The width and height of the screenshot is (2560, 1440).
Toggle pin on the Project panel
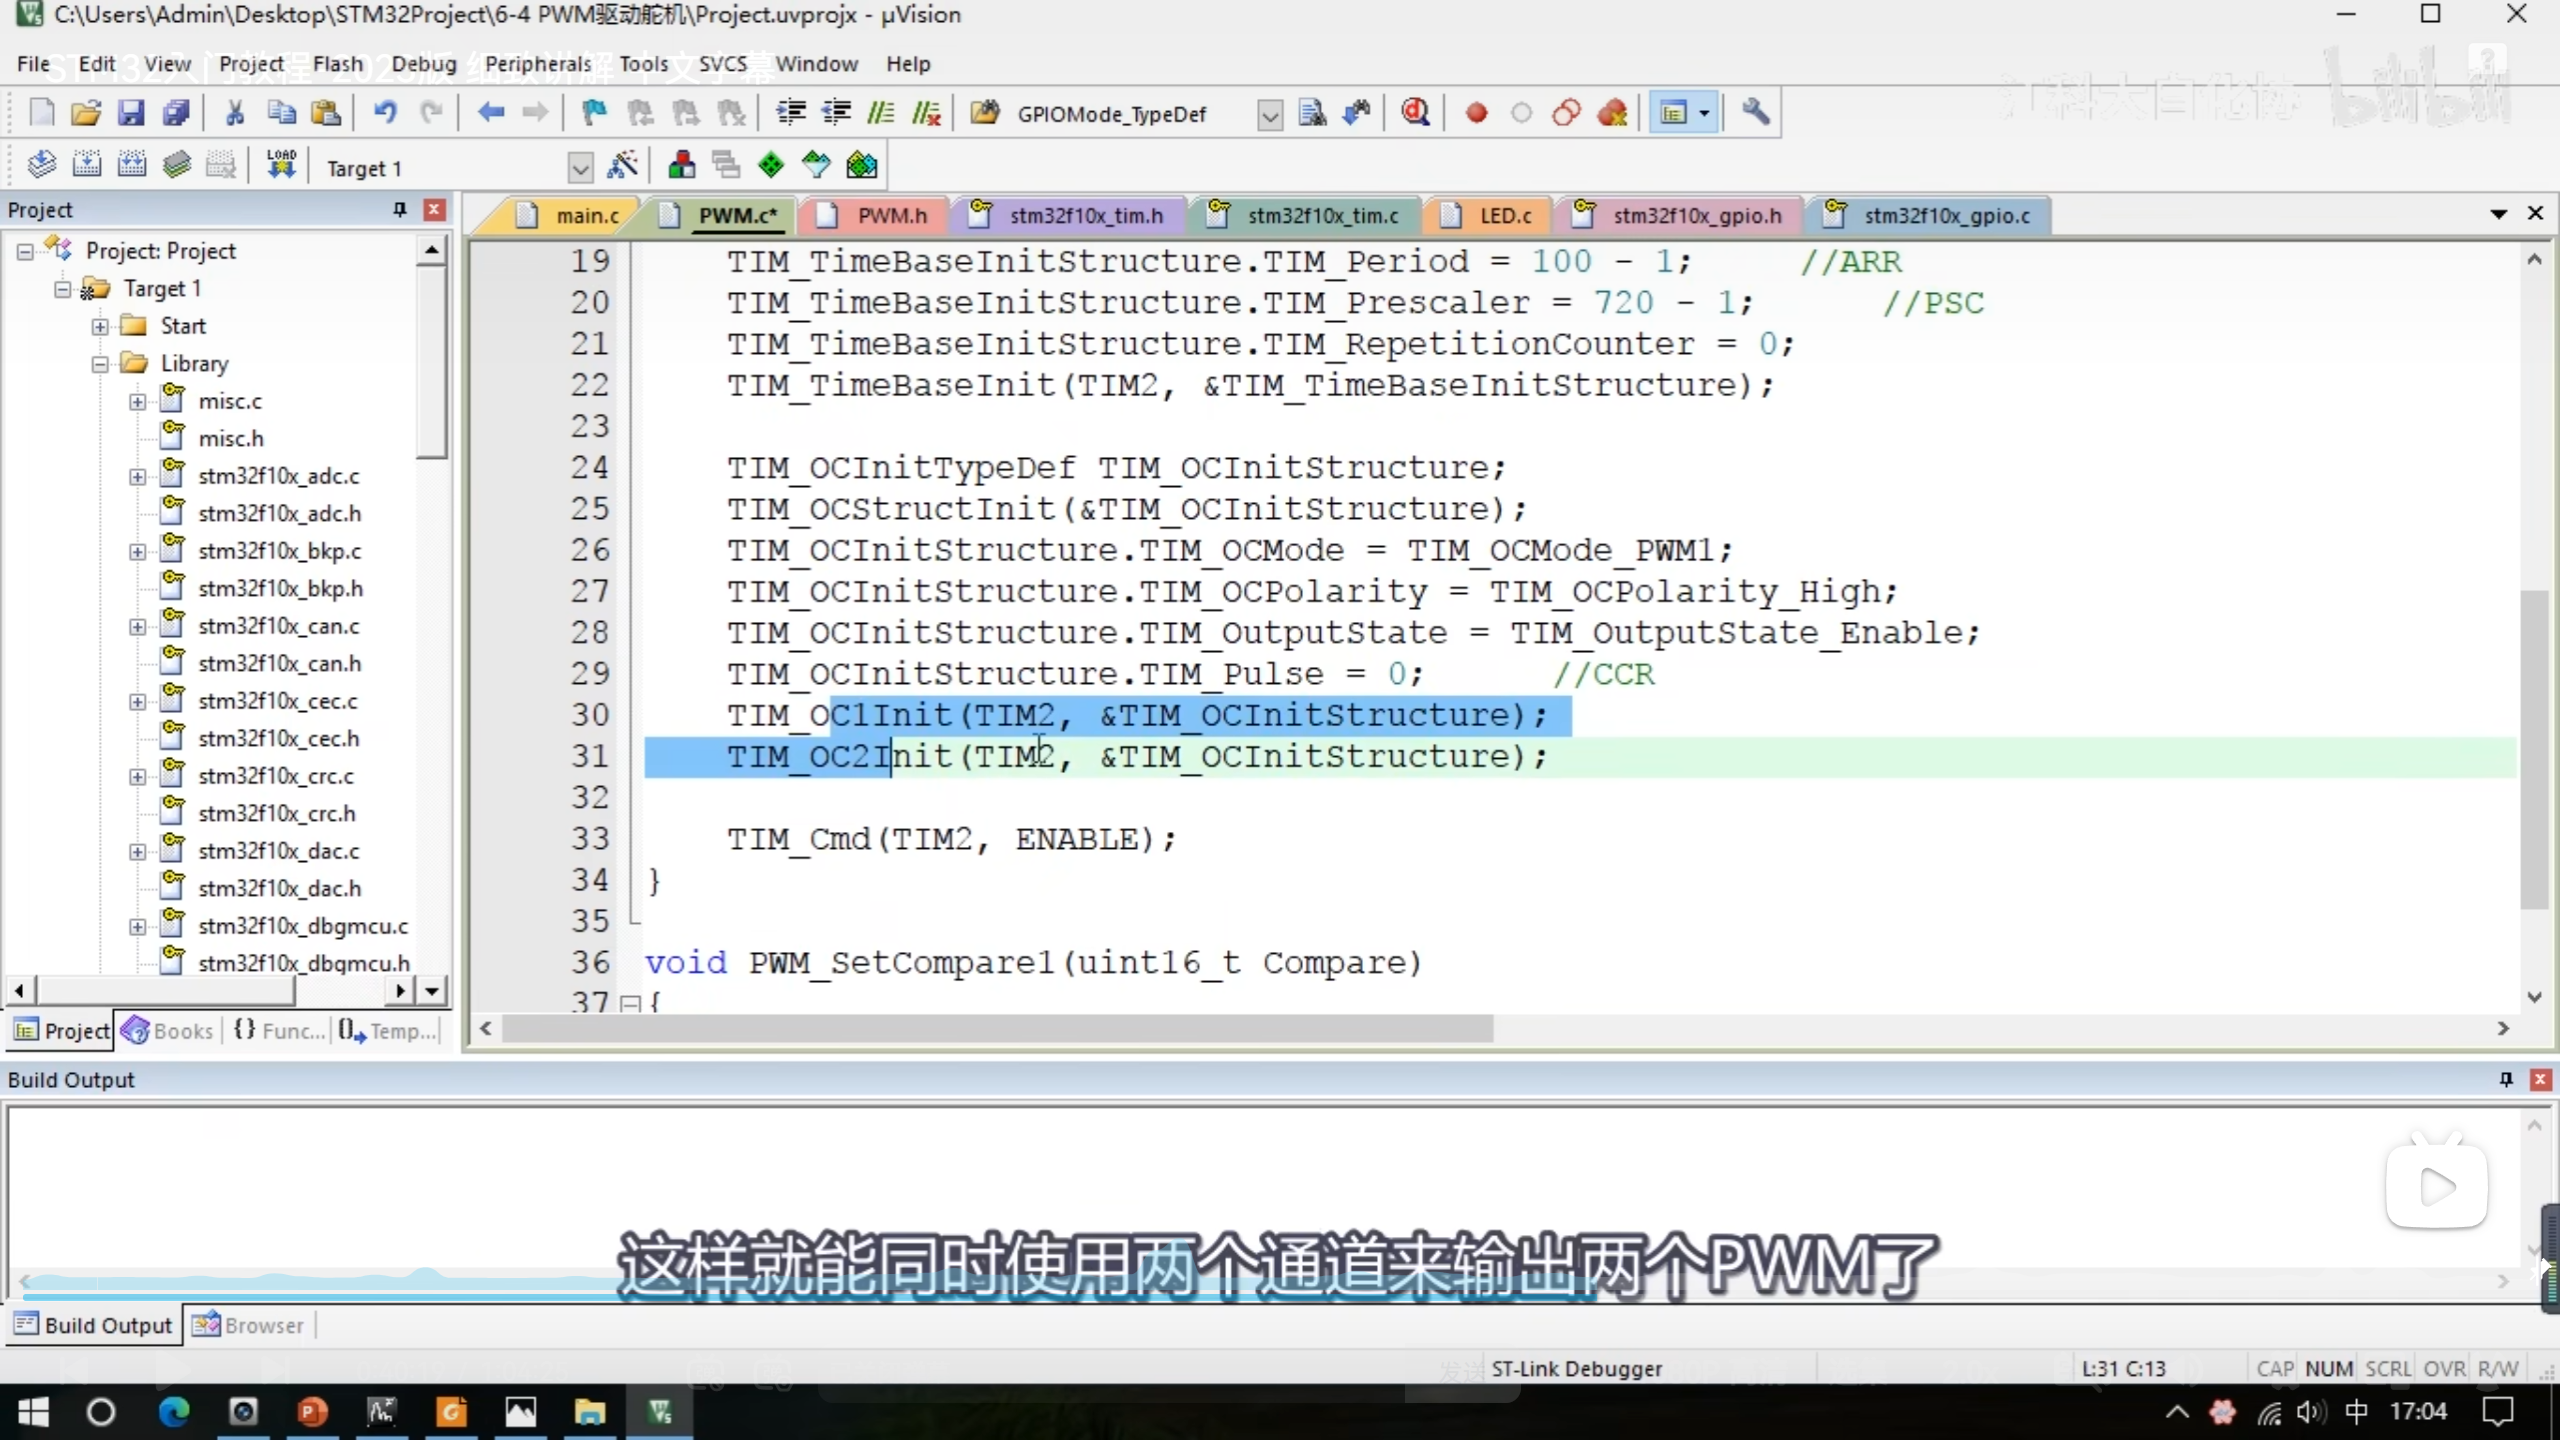point(399,209)
